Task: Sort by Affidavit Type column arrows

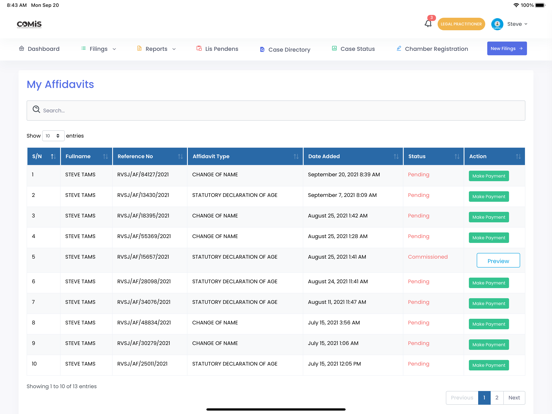Action: point(296,156)
